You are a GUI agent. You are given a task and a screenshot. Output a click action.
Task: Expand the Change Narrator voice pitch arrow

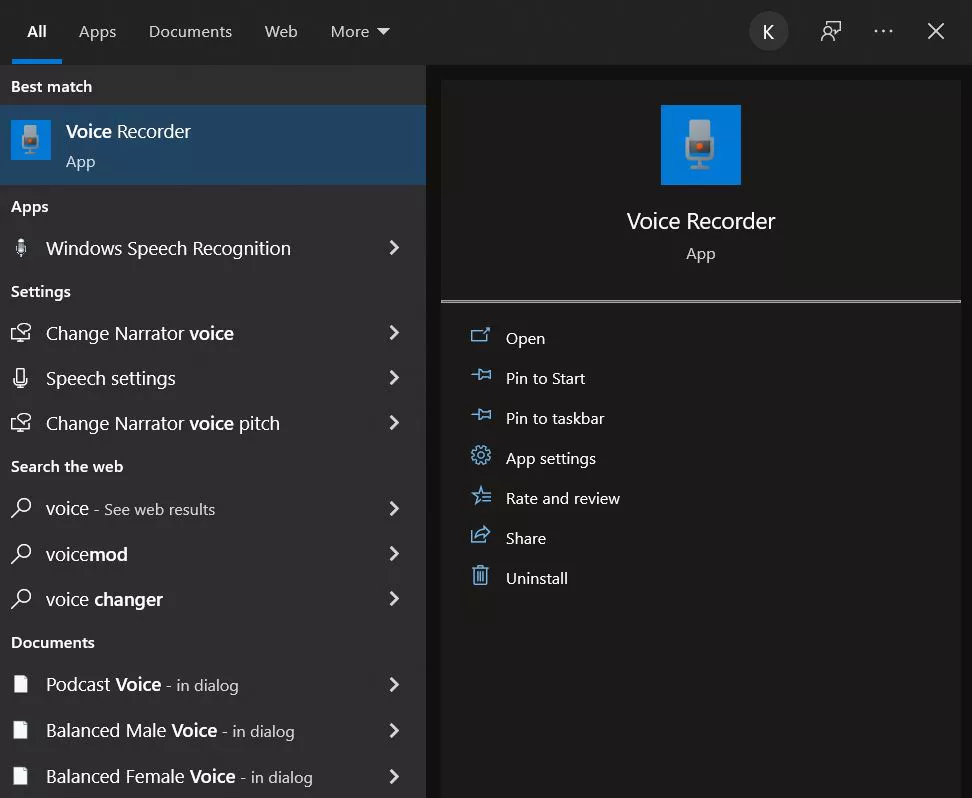394,423
